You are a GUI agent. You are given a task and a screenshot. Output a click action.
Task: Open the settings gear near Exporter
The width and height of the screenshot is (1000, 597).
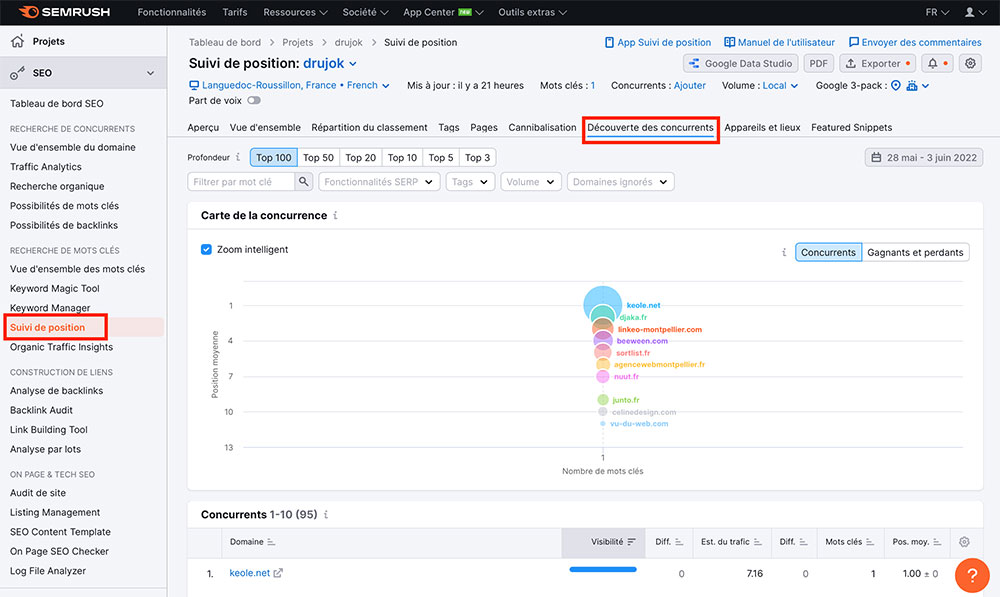pos(970,63)
